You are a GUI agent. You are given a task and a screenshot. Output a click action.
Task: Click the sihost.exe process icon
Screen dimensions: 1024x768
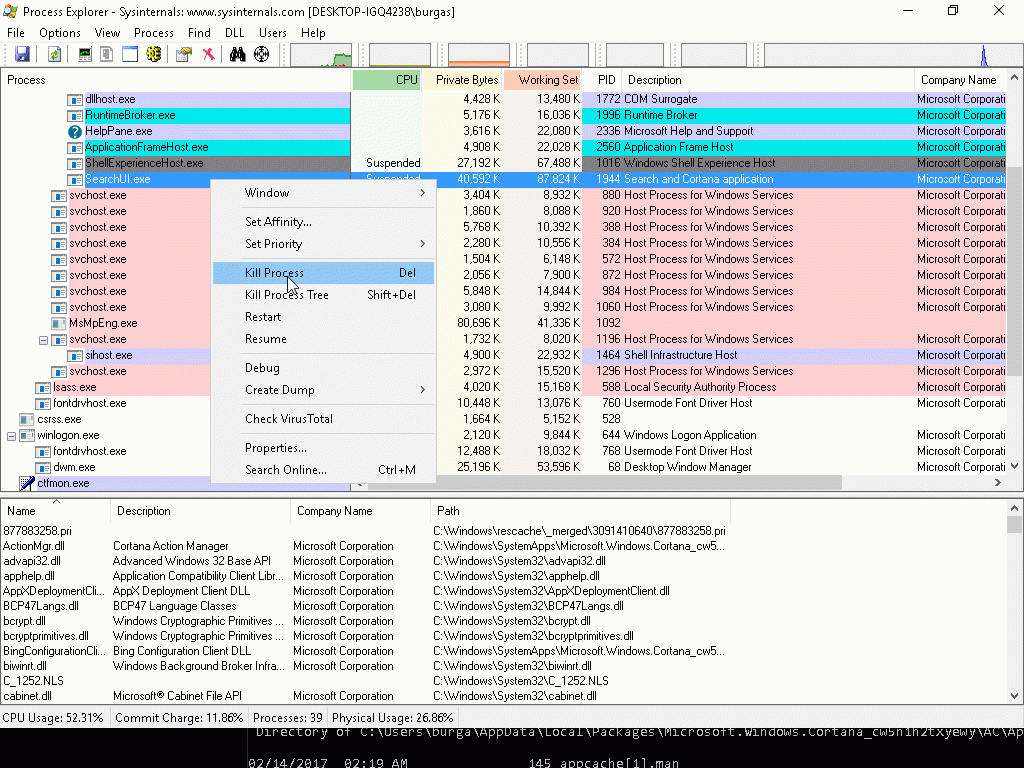pos(74,355)
